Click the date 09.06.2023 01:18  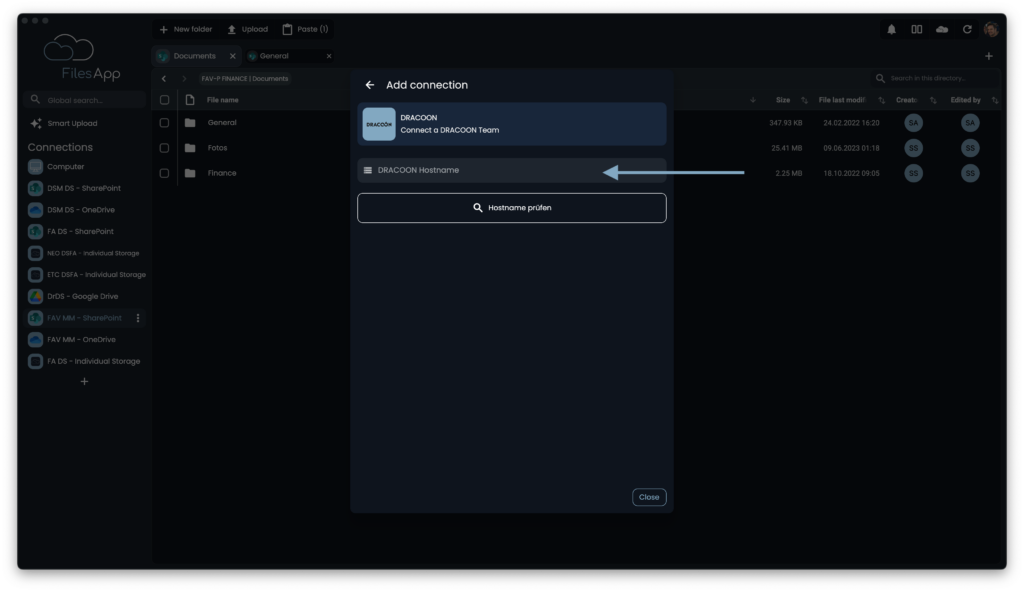[x=851, y=148]
